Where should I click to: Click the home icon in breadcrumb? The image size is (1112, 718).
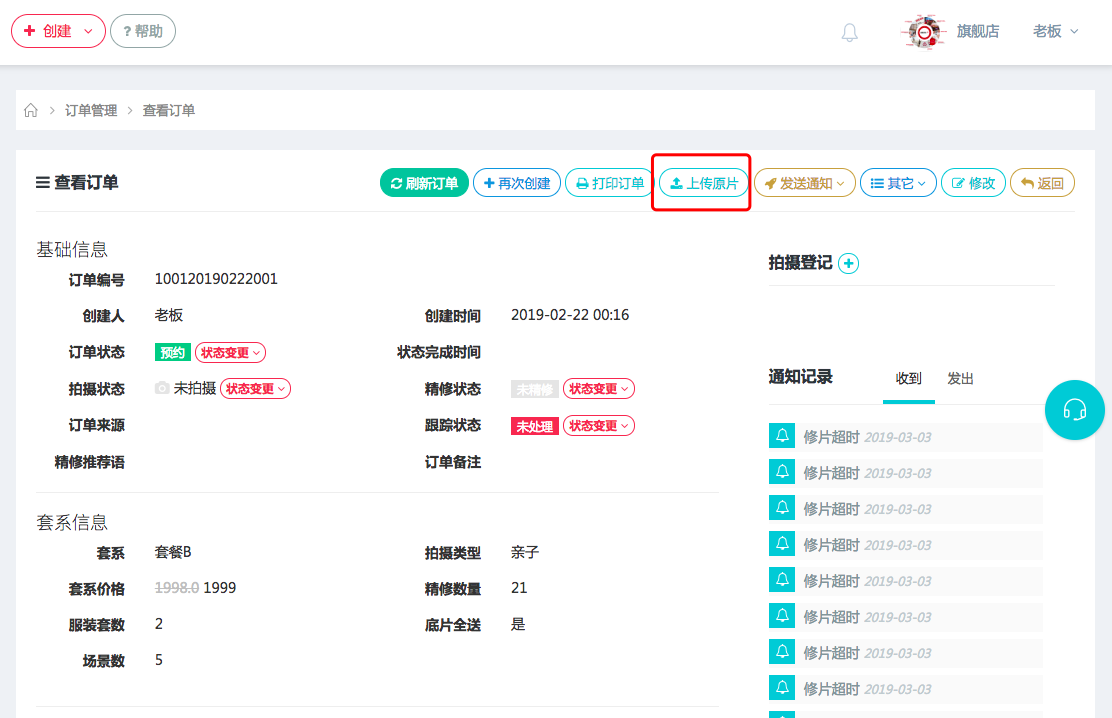31,110
